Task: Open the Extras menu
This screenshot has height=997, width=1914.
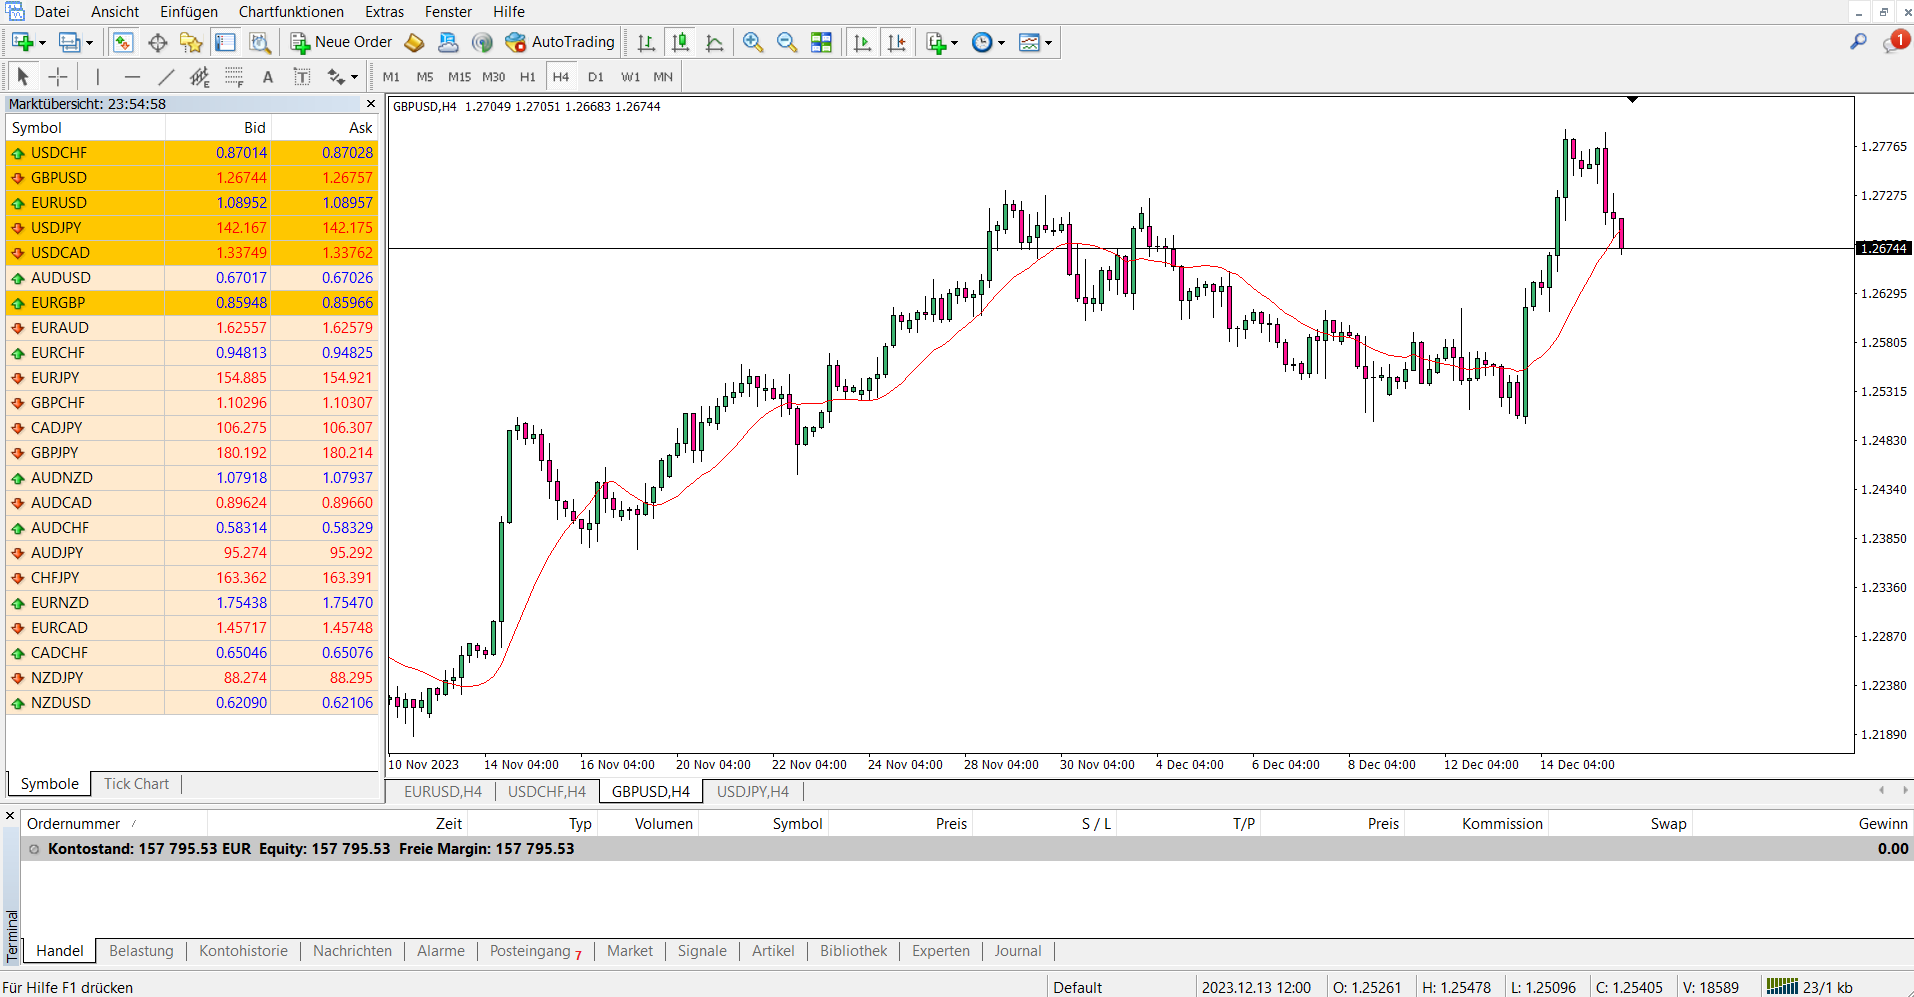Action: [384, 11]
